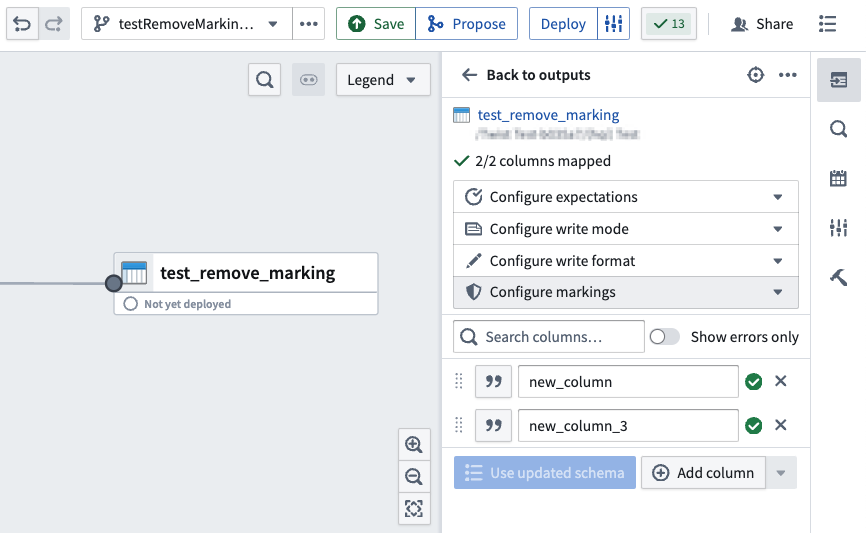The height and width of the screenshot is (533, 866).
Task: Zoom out of the graph
Action: [x=414, y=476]
